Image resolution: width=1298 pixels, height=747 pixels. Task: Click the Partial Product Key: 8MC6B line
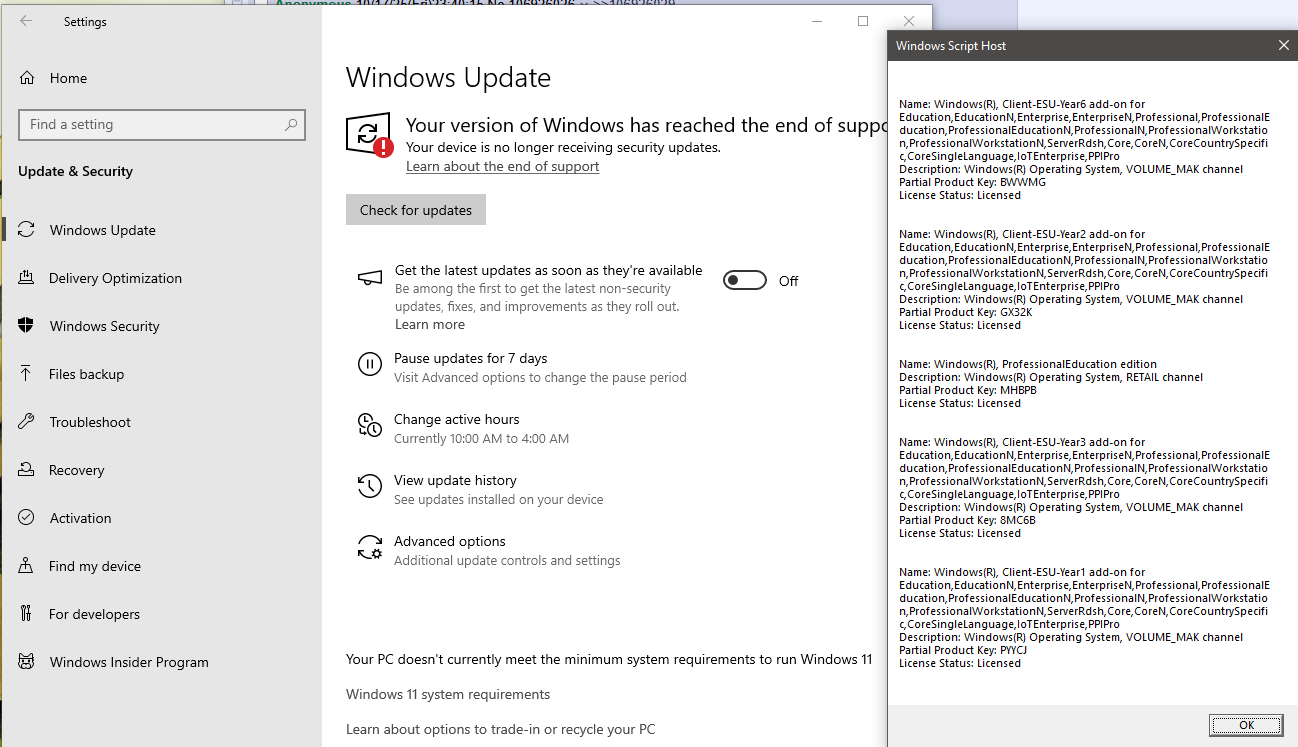967,520
